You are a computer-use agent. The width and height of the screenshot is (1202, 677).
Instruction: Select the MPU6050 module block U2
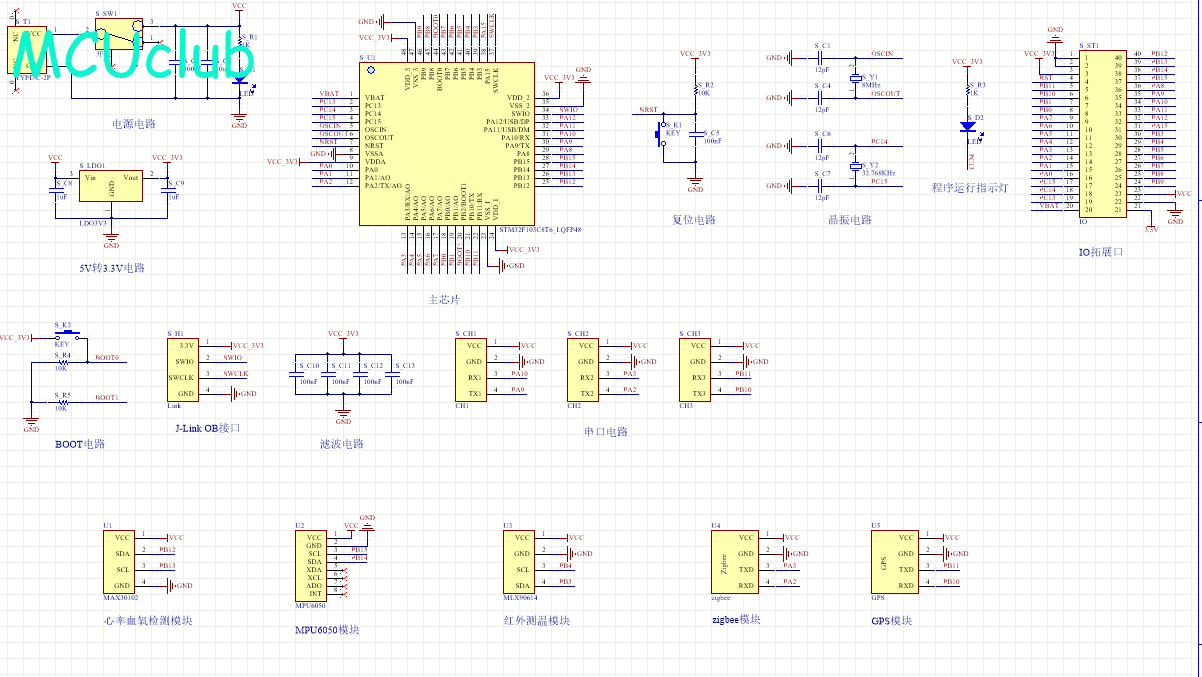(x=316, y=565)
